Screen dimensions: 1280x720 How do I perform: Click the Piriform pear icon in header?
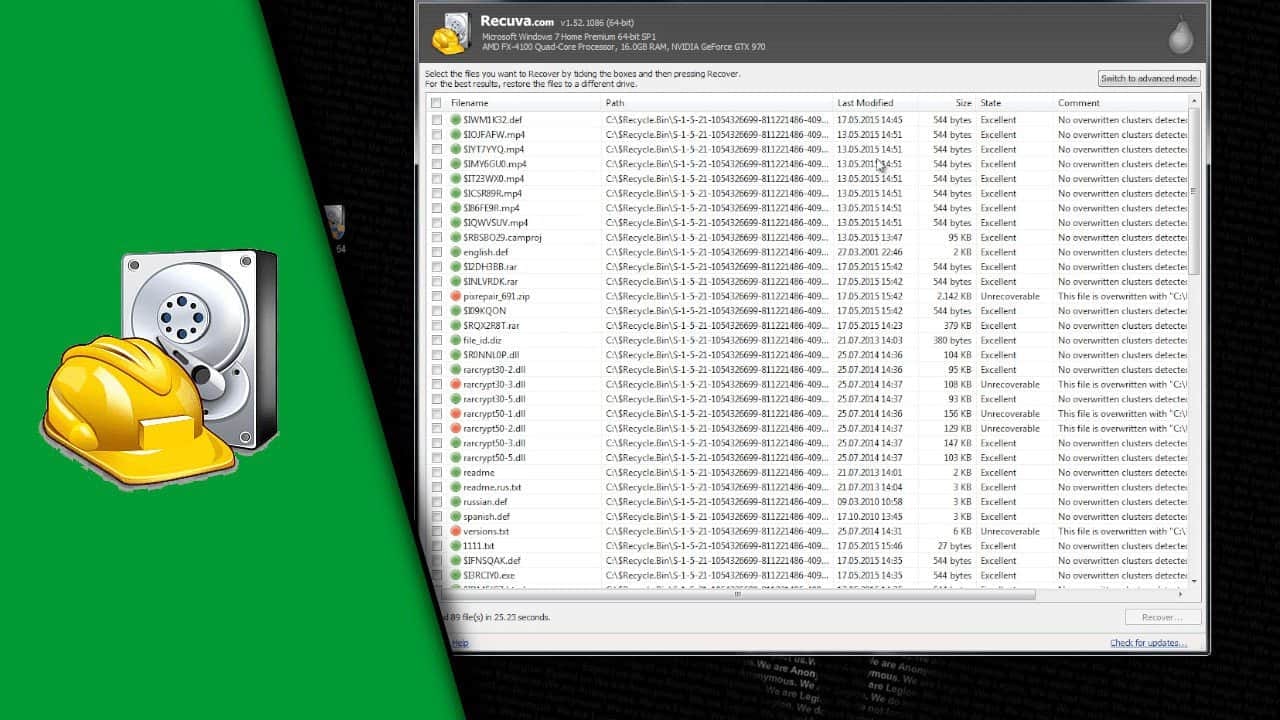point(1181,35)
